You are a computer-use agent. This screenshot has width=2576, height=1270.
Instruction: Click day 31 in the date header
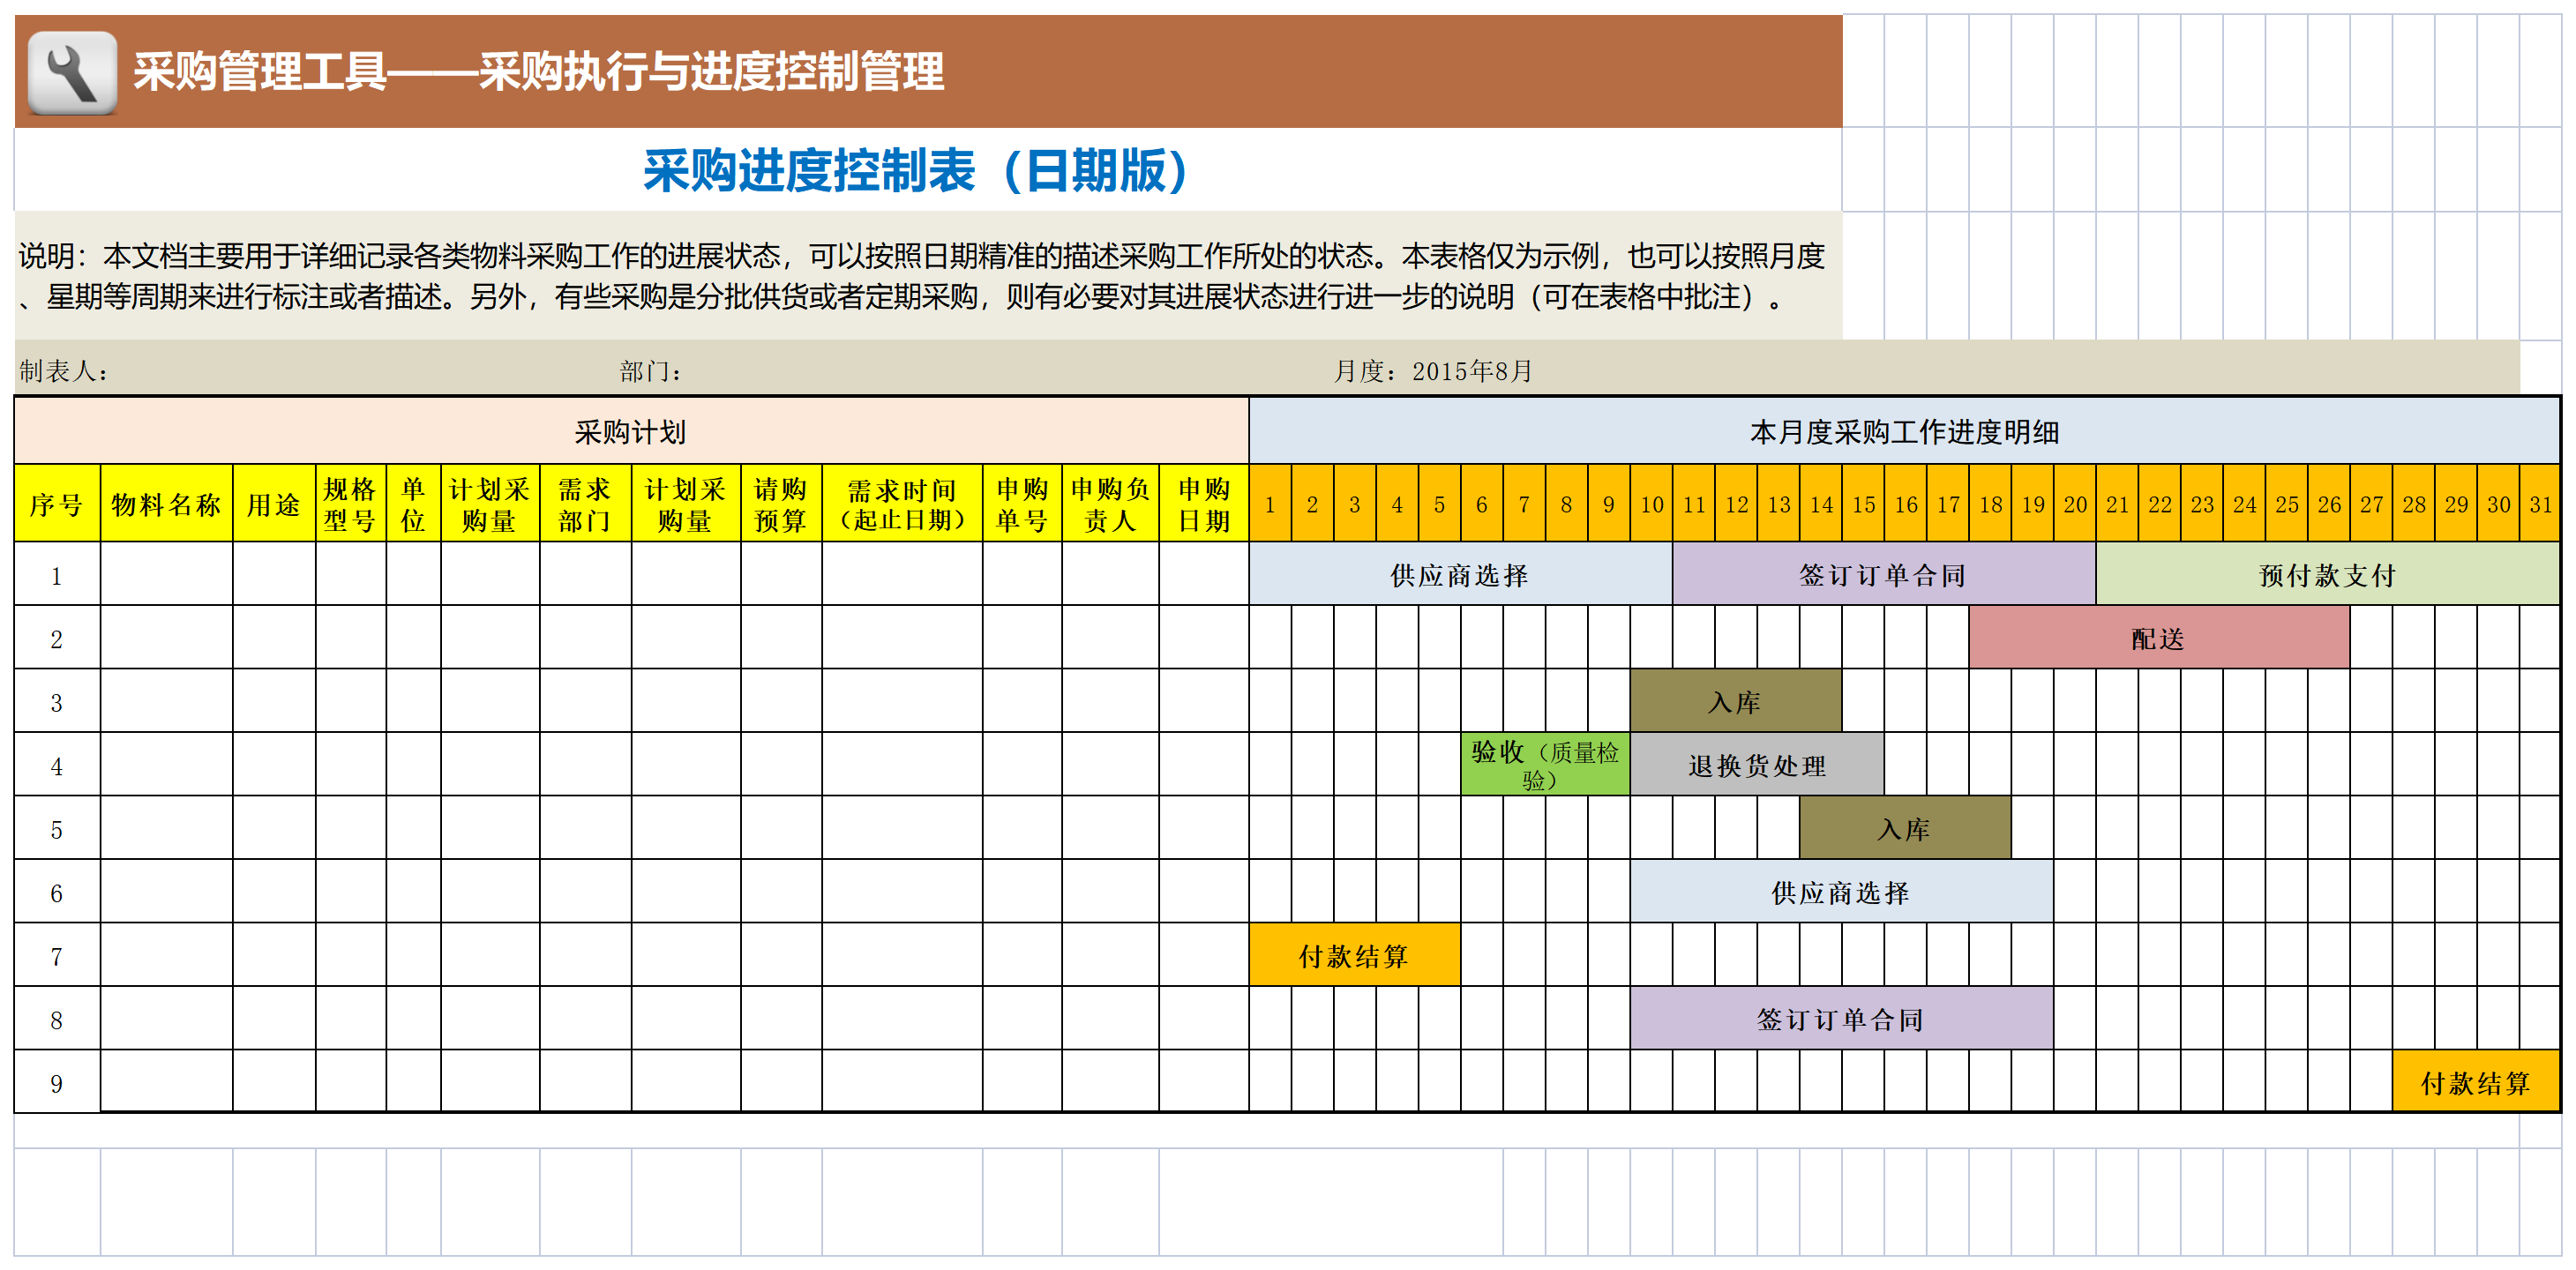[x=2540, y=504]
